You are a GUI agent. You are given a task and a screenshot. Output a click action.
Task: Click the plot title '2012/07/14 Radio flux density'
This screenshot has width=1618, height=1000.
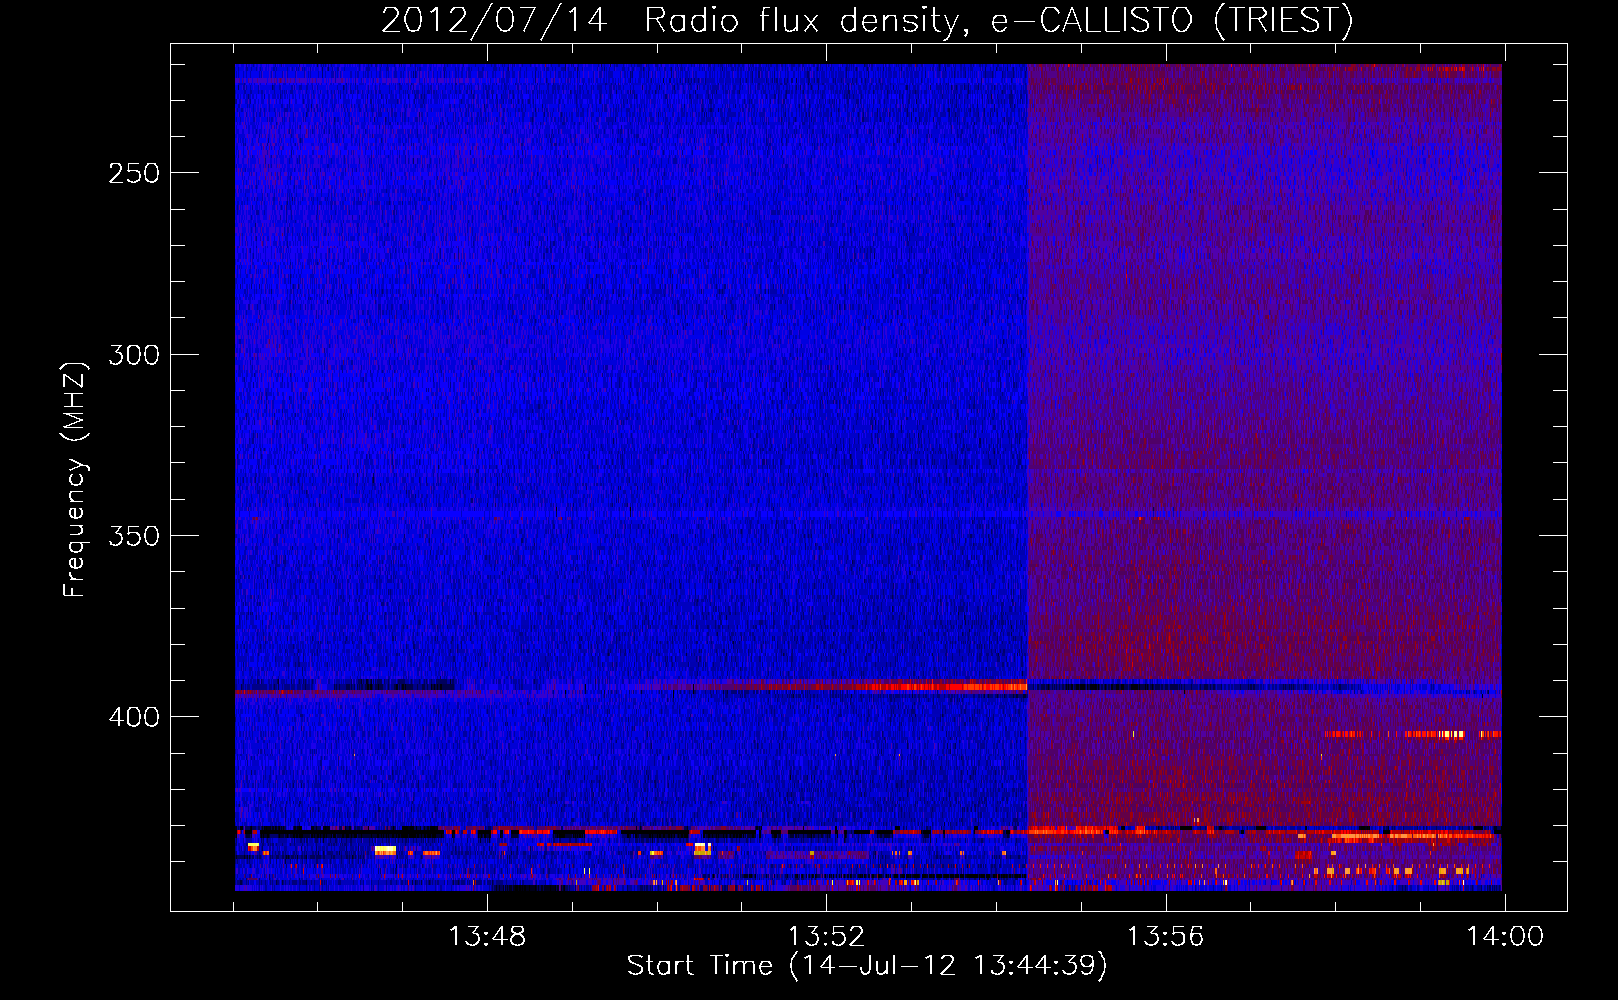point(866,21)
